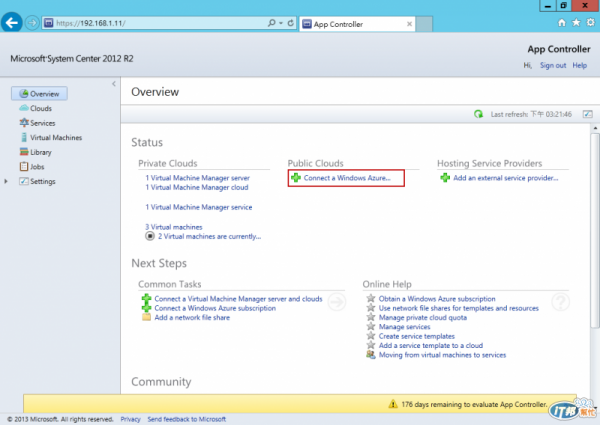This screenshot has width=600, height=425.
Task: Click folder icon beside Add a network file share
Action: click(x=146, y=317)
